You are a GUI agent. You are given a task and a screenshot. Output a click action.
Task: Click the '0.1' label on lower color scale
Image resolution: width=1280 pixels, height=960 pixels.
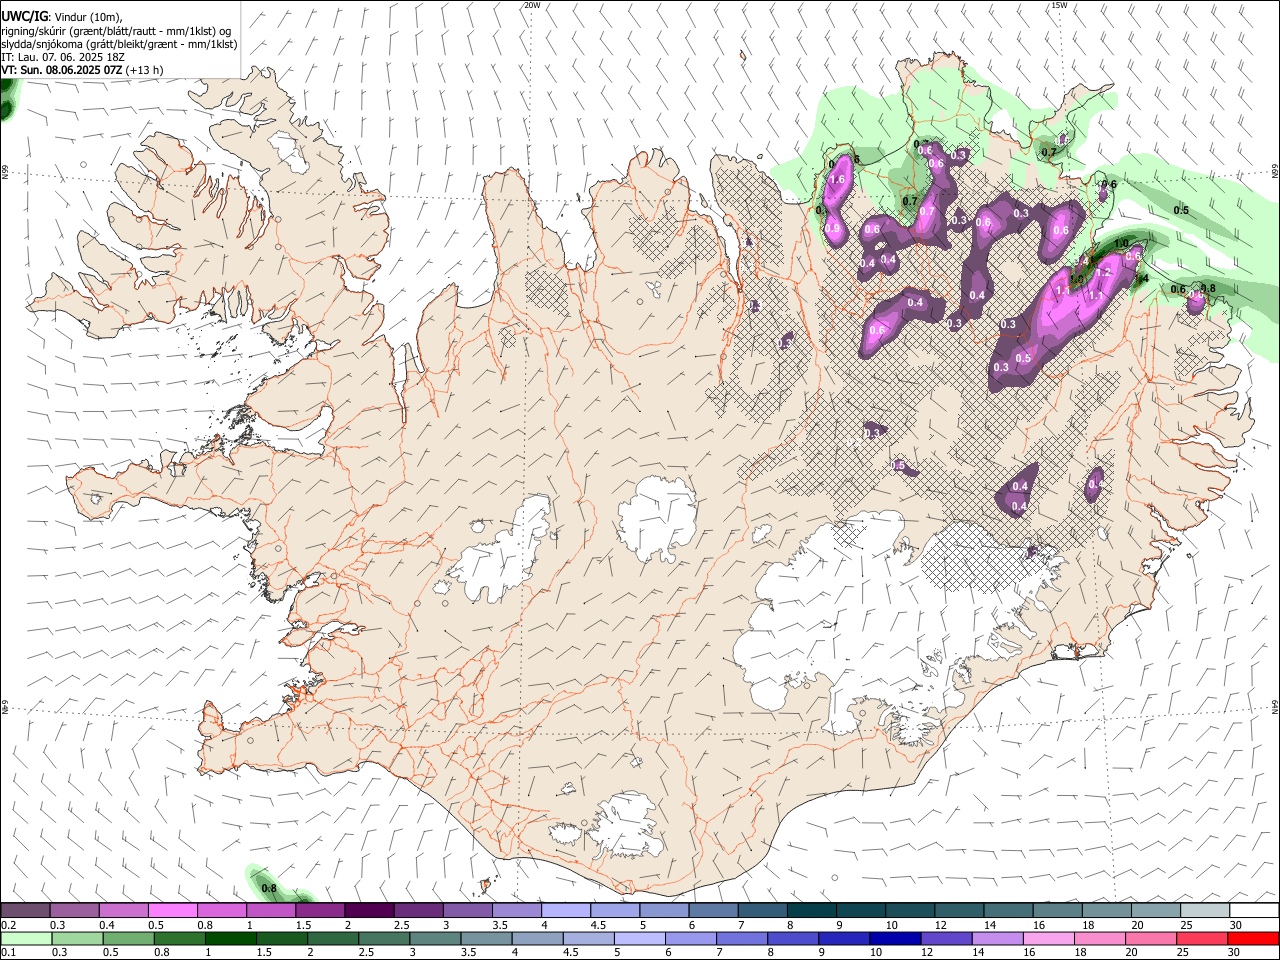click(9, 954)
